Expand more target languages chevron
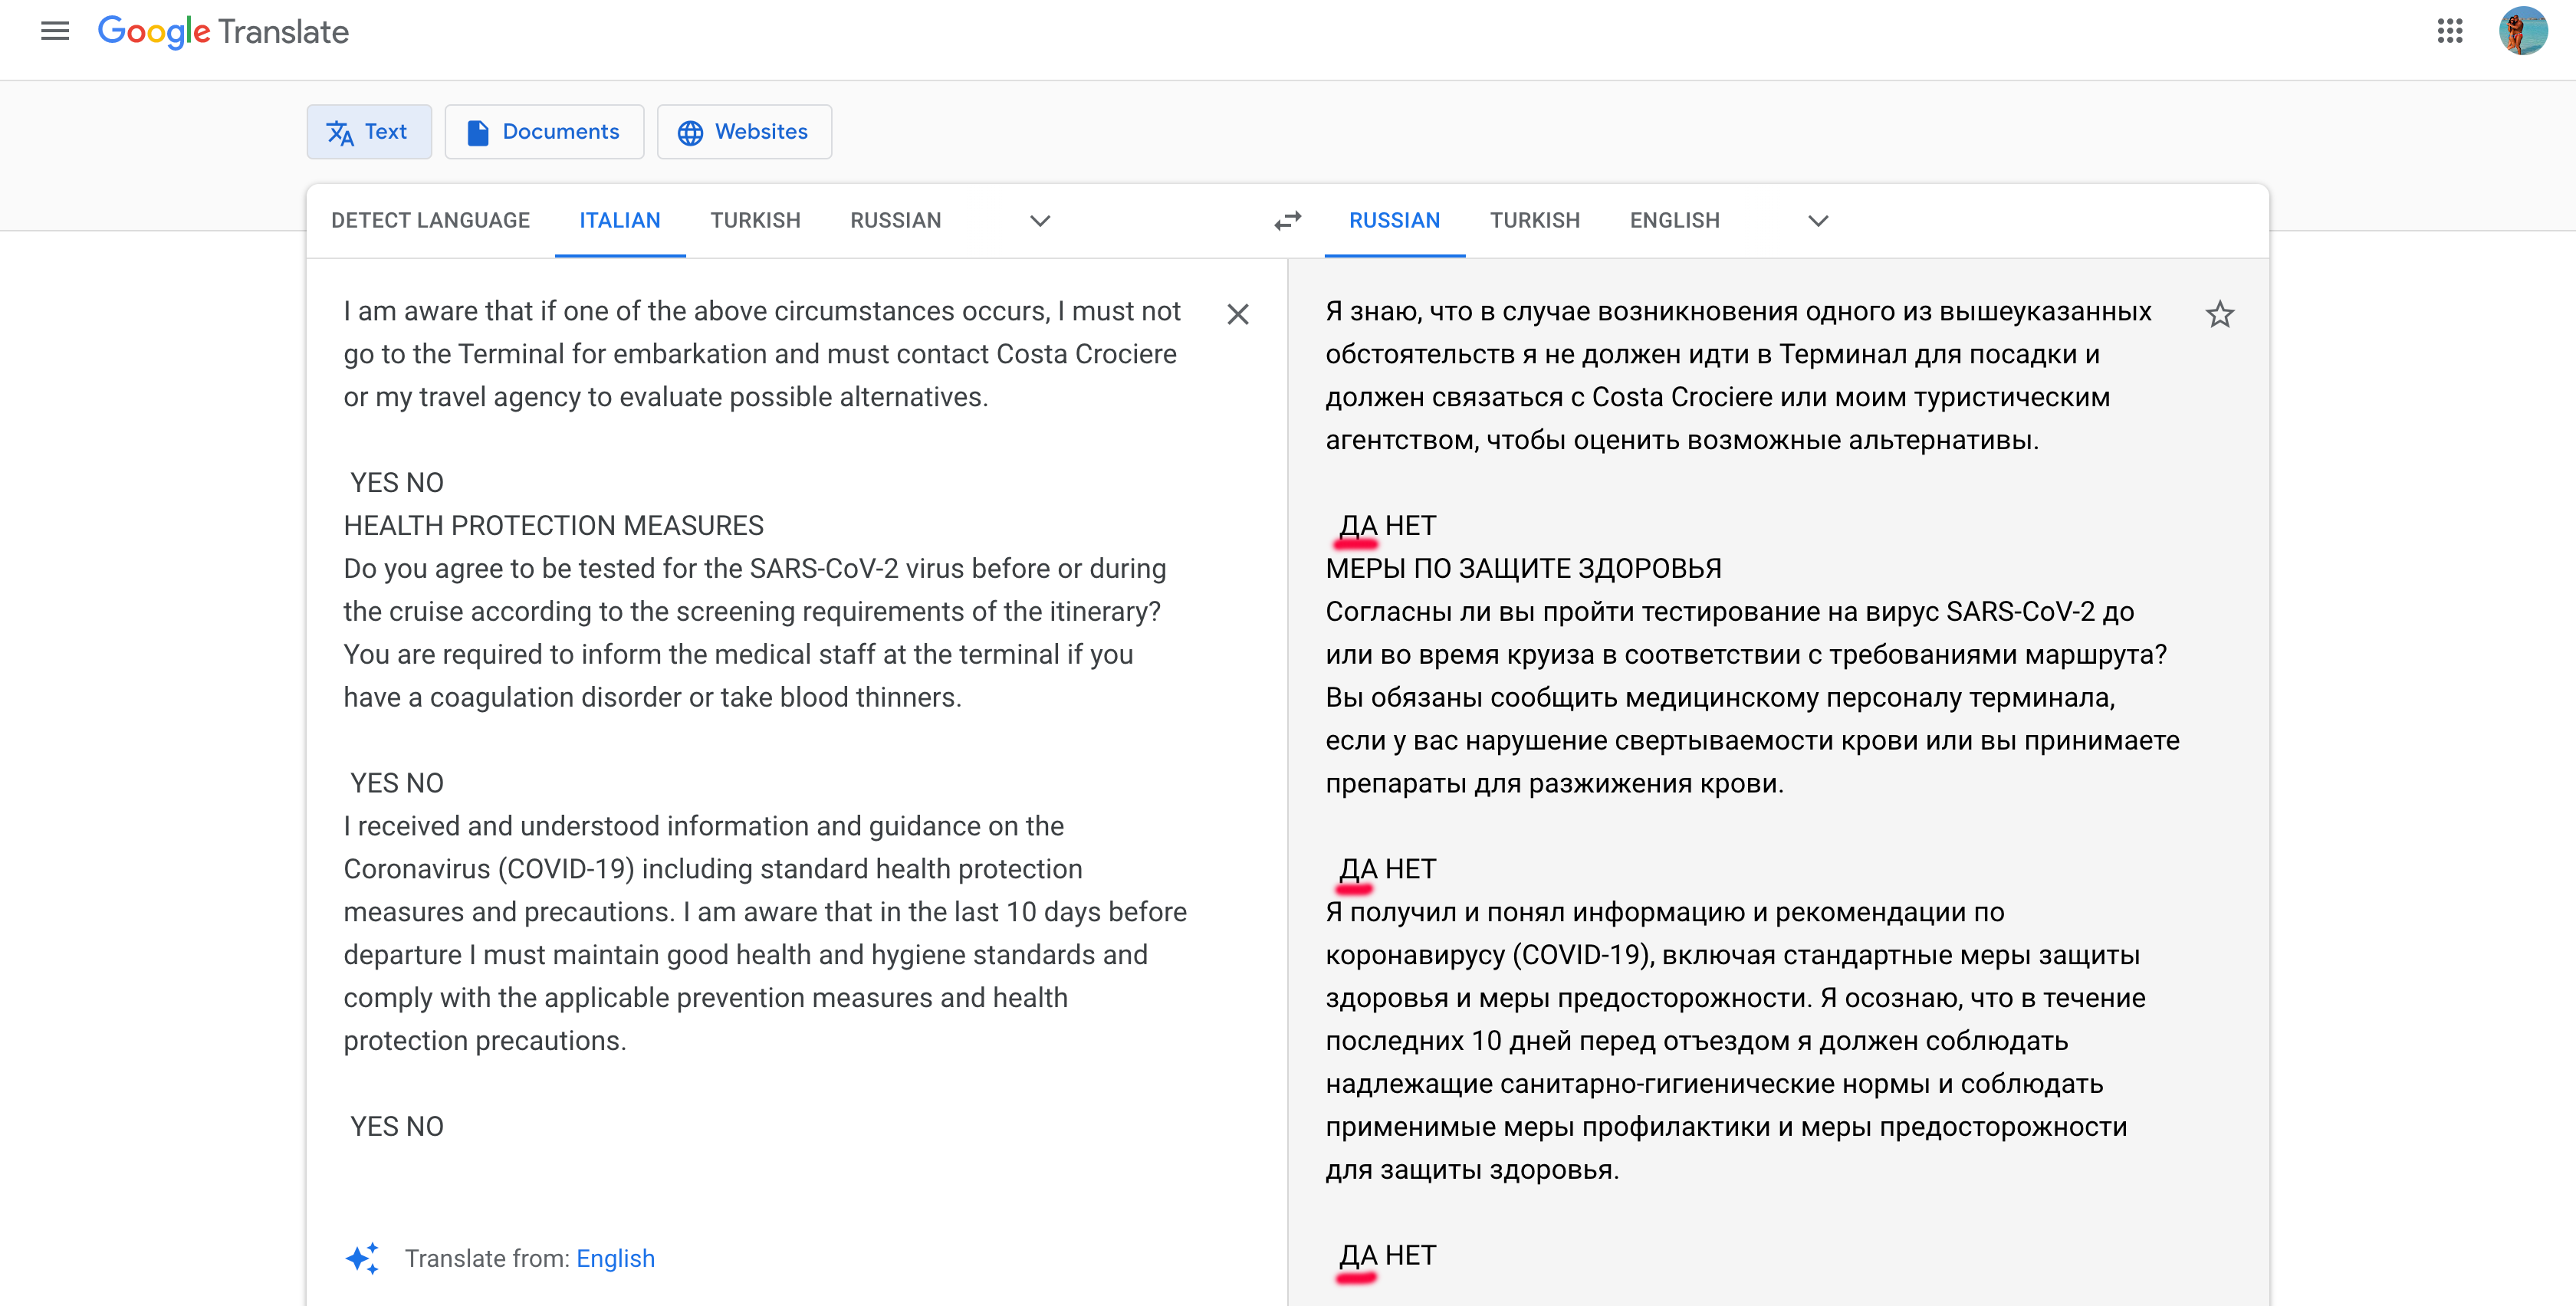2576x1306 pixels. tap(1818, 220)
